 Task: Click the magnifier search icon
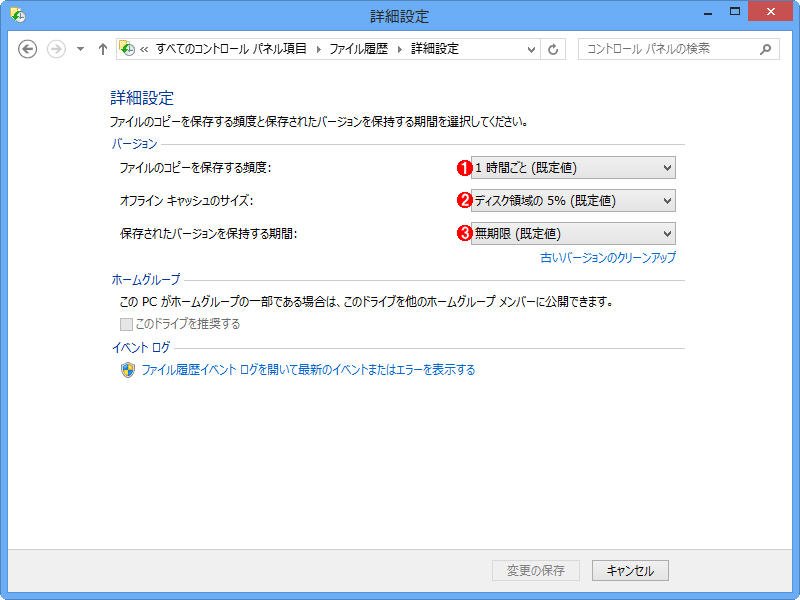pos(765,49)
